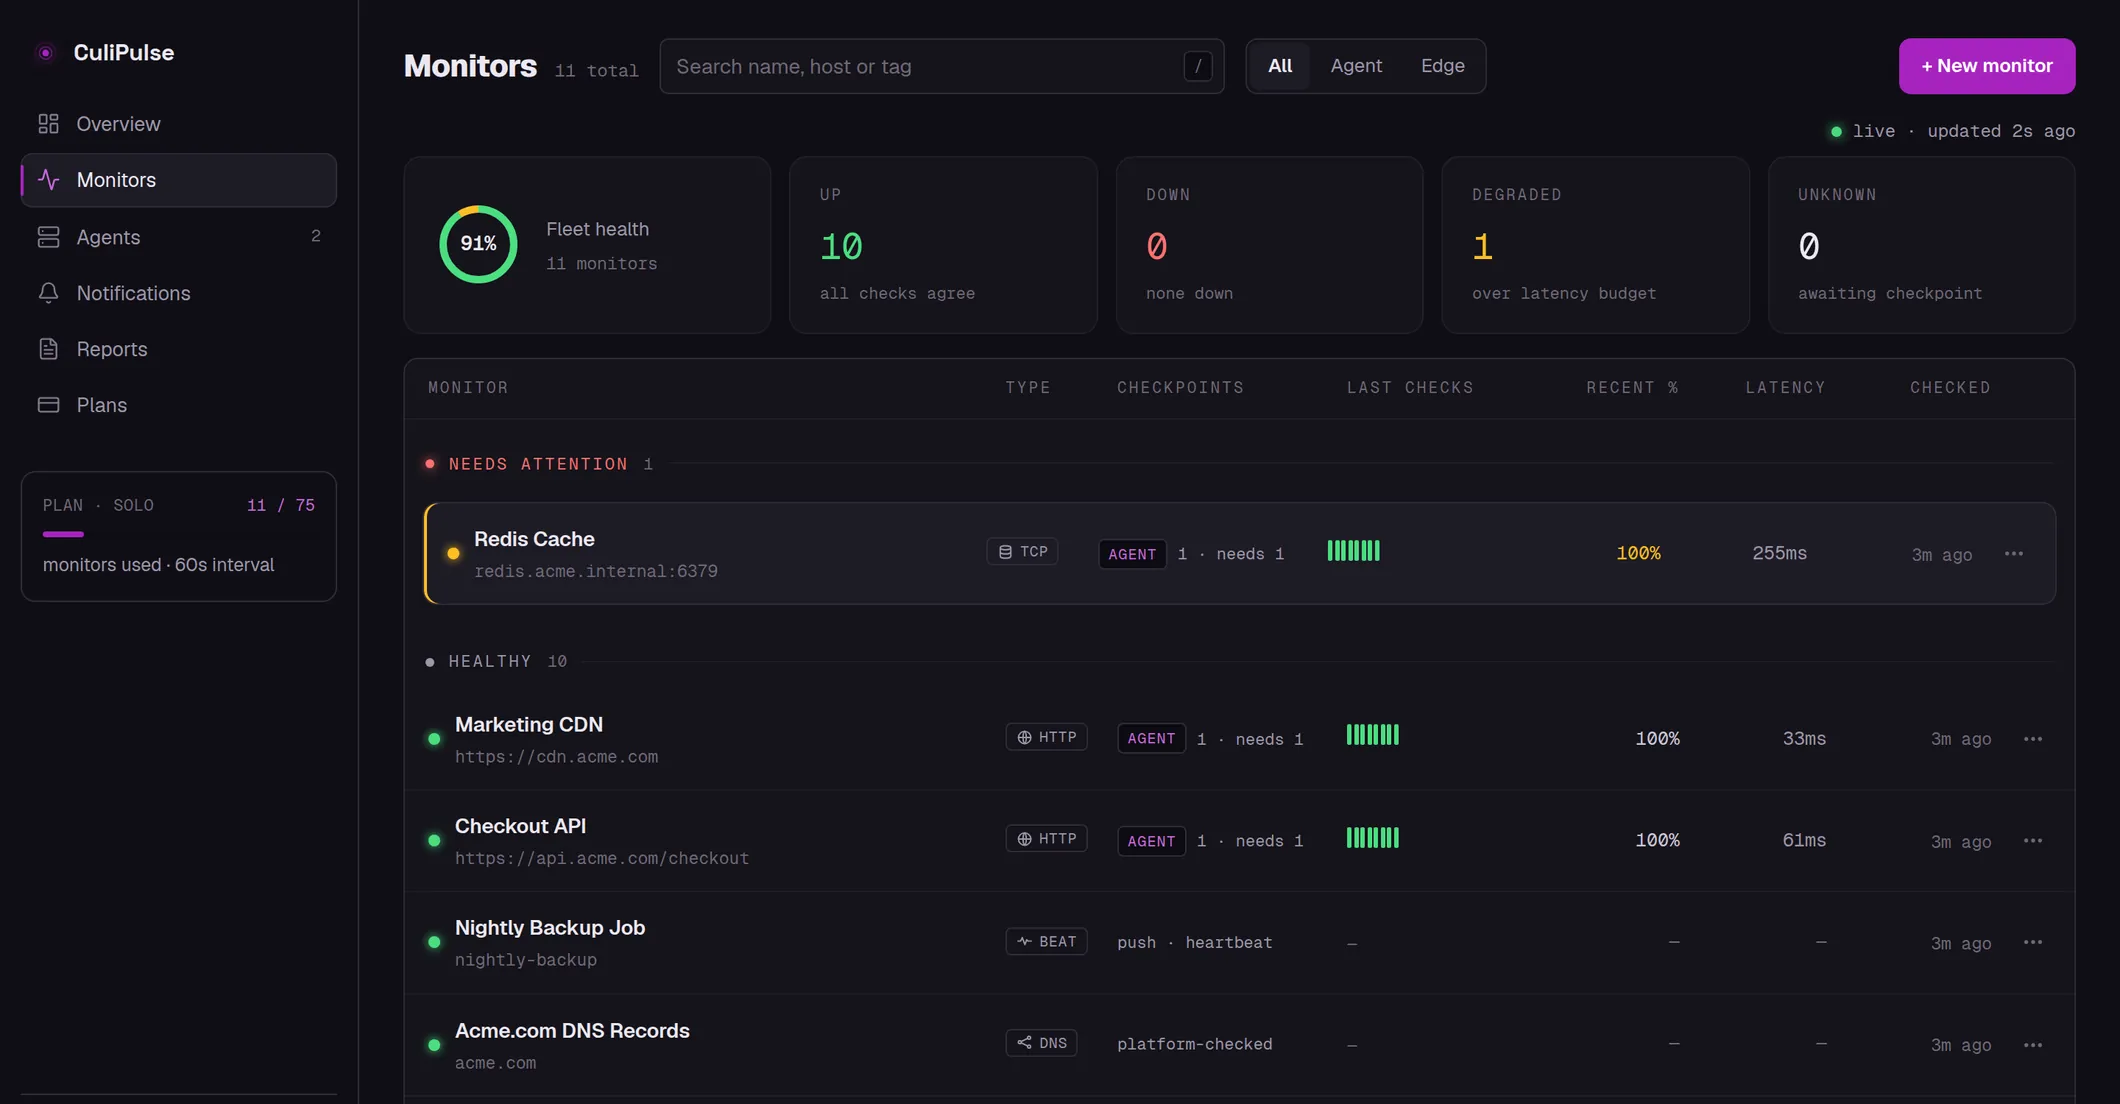Image resolution: width=2120 pixels, height=1104 pixels.
Task: Click Redis Cache last checks bar chart
Action: [x=1353, y=550]
